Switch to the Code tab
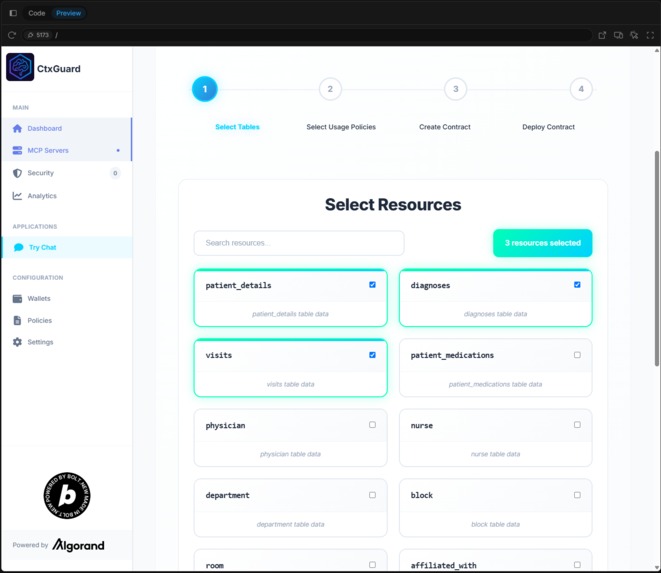This screenshot has height=573, width=661. coord(37,13)
